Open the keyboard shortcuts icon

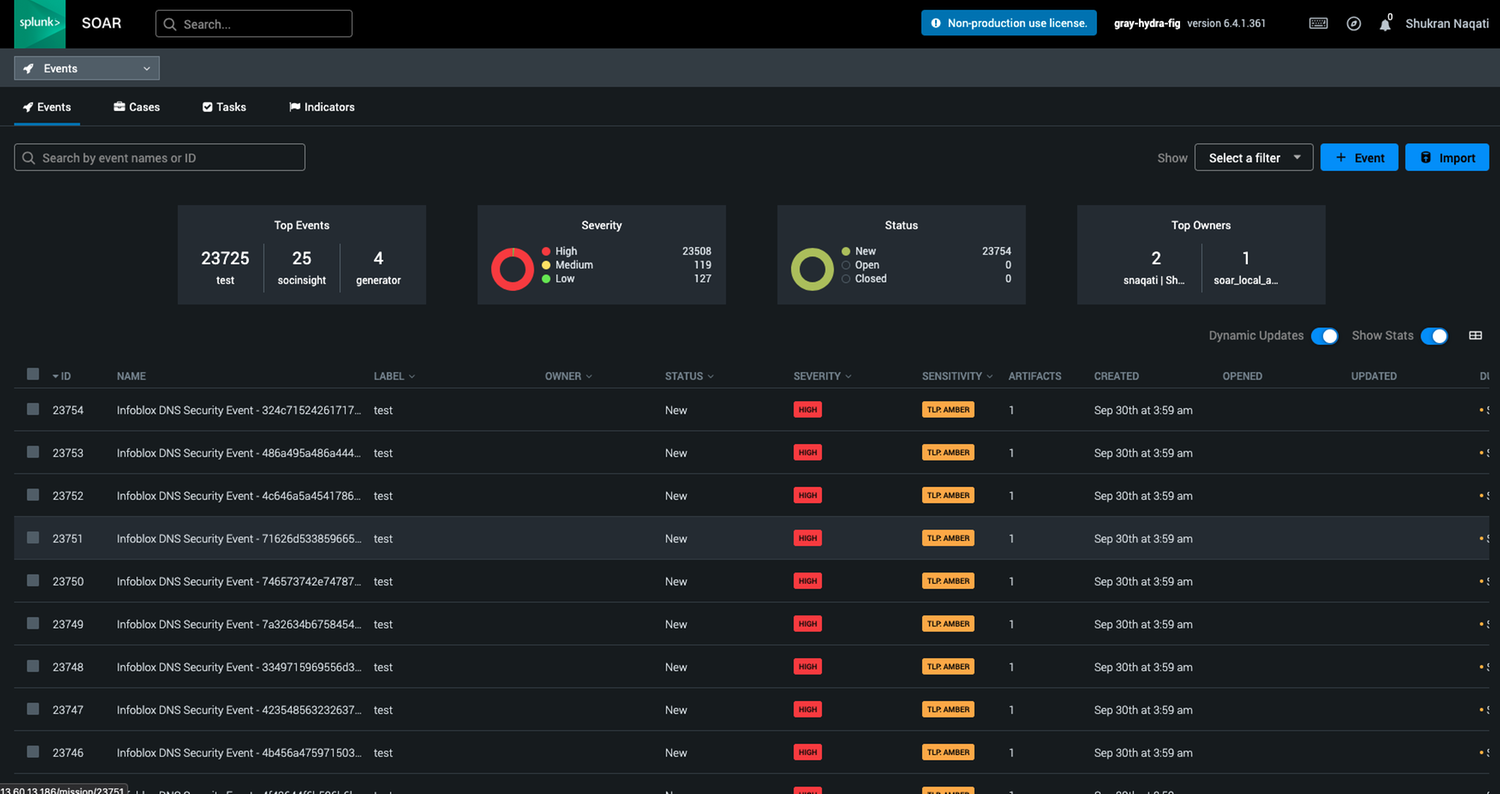tap(1318, 24)
